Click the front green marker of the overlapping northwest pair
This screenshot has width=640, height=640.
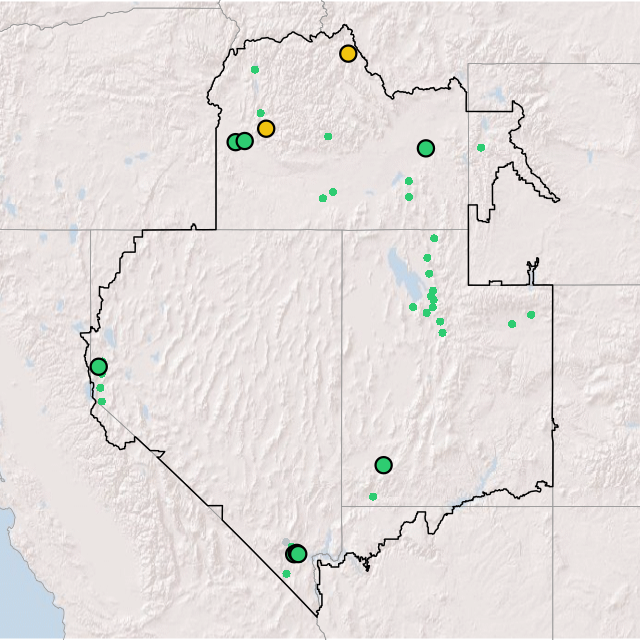tap(244, 141)
